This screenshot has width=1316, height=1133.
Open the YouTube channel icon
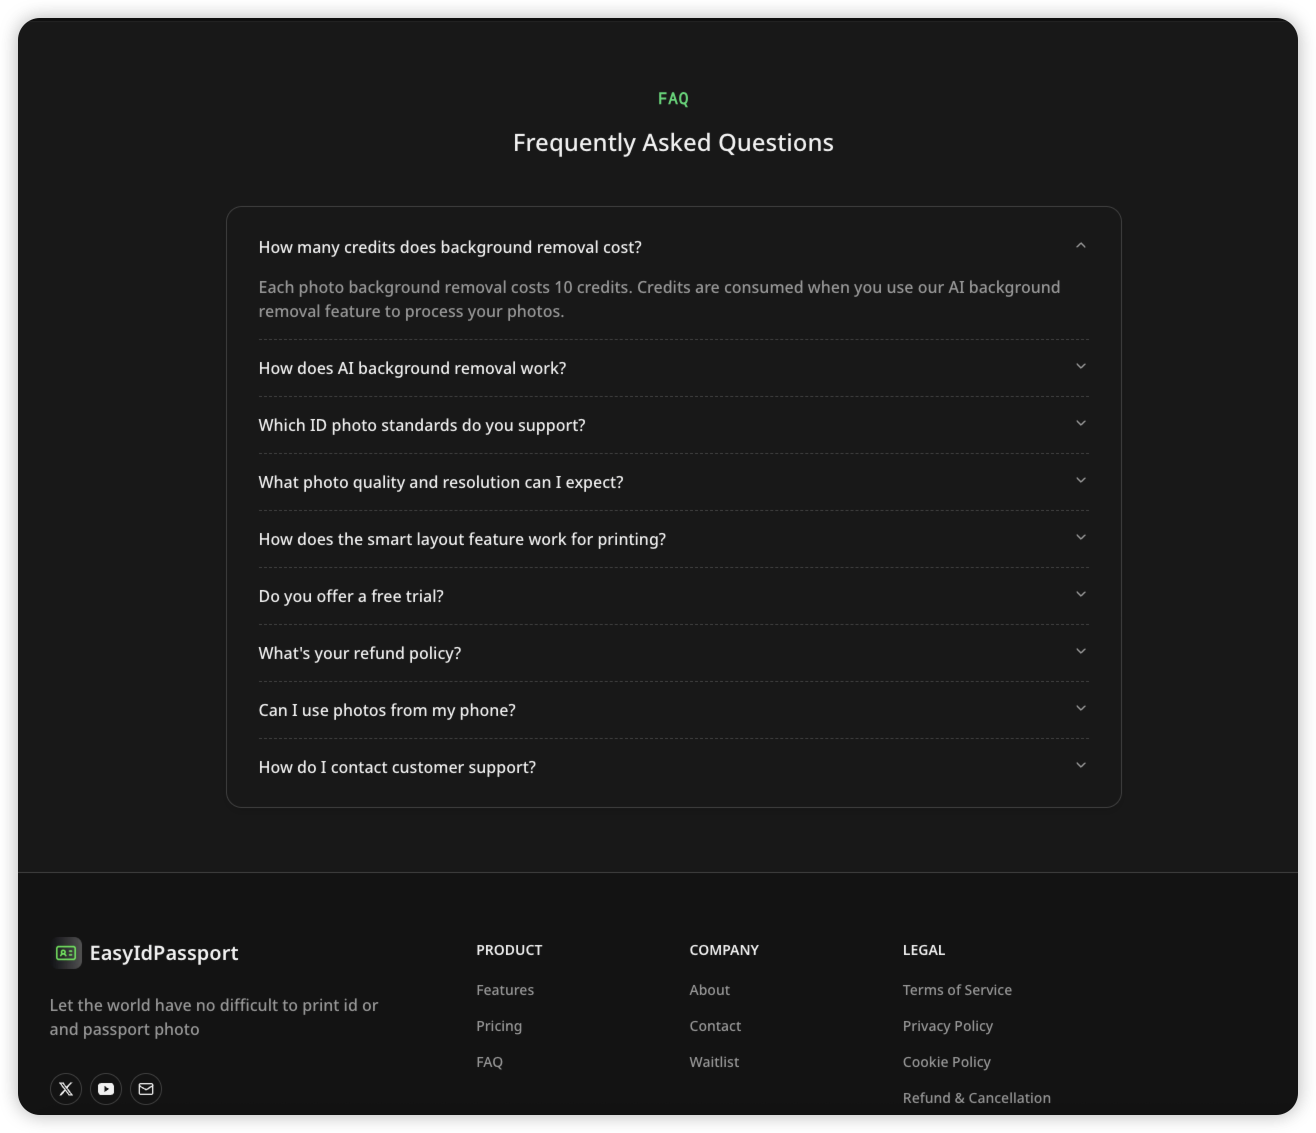click(x=106, y=1089)
